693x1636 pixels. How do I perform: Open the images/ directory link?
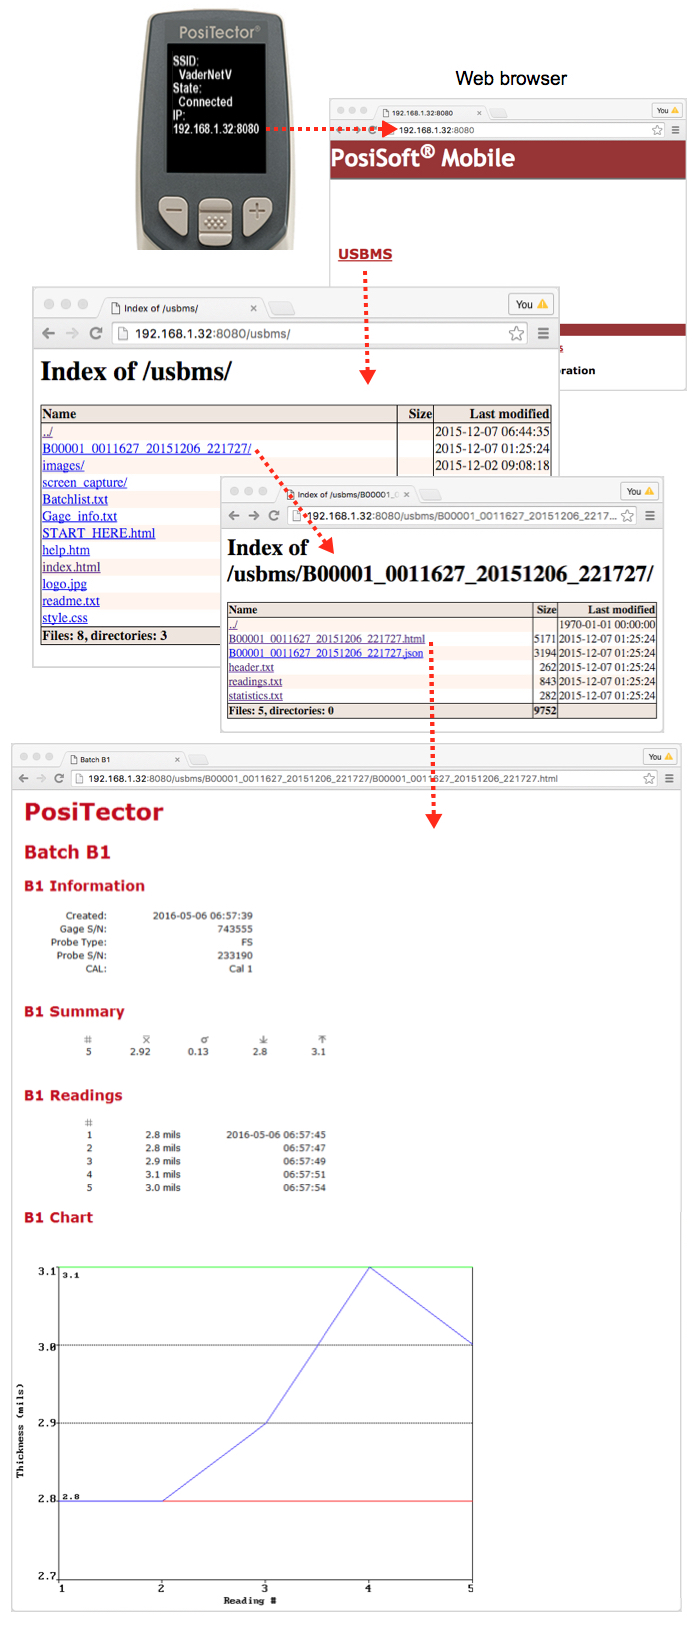pos(63,466)
